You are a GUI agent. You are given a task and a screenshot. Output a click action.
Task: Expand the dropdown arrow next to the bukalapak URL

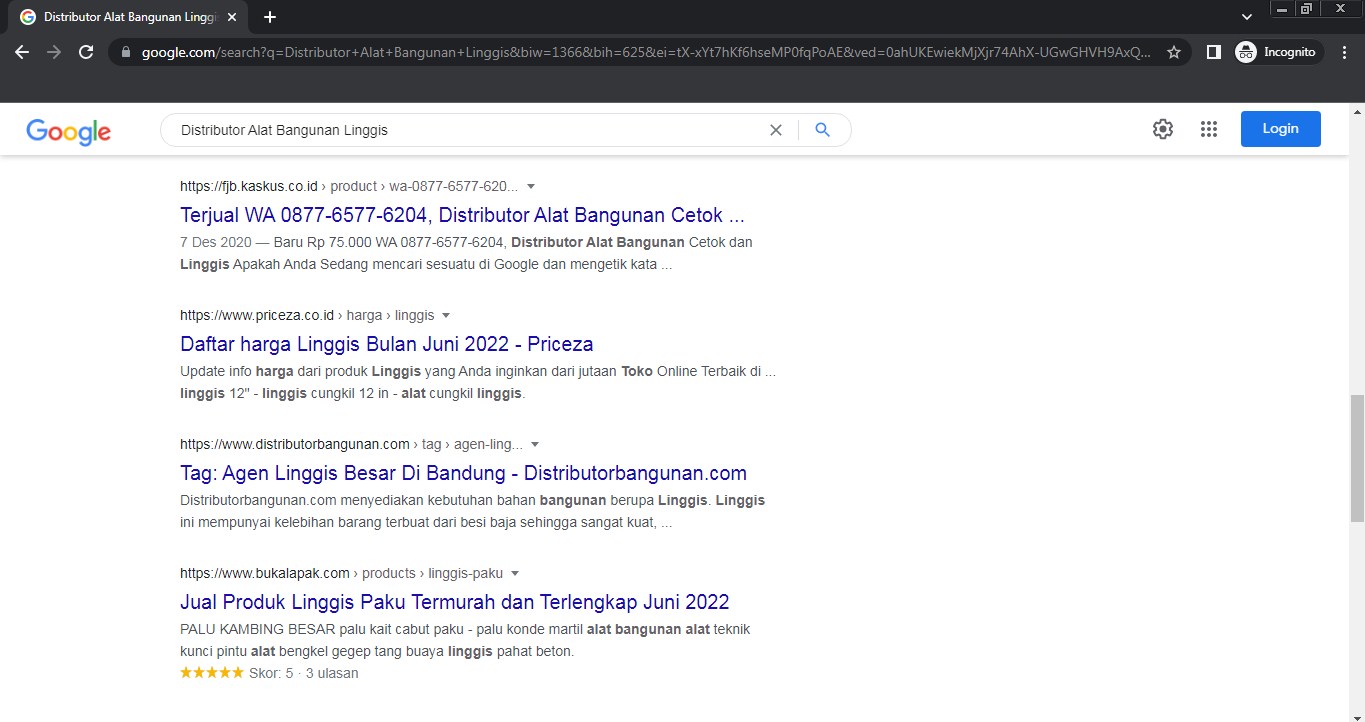coord(515,574)
